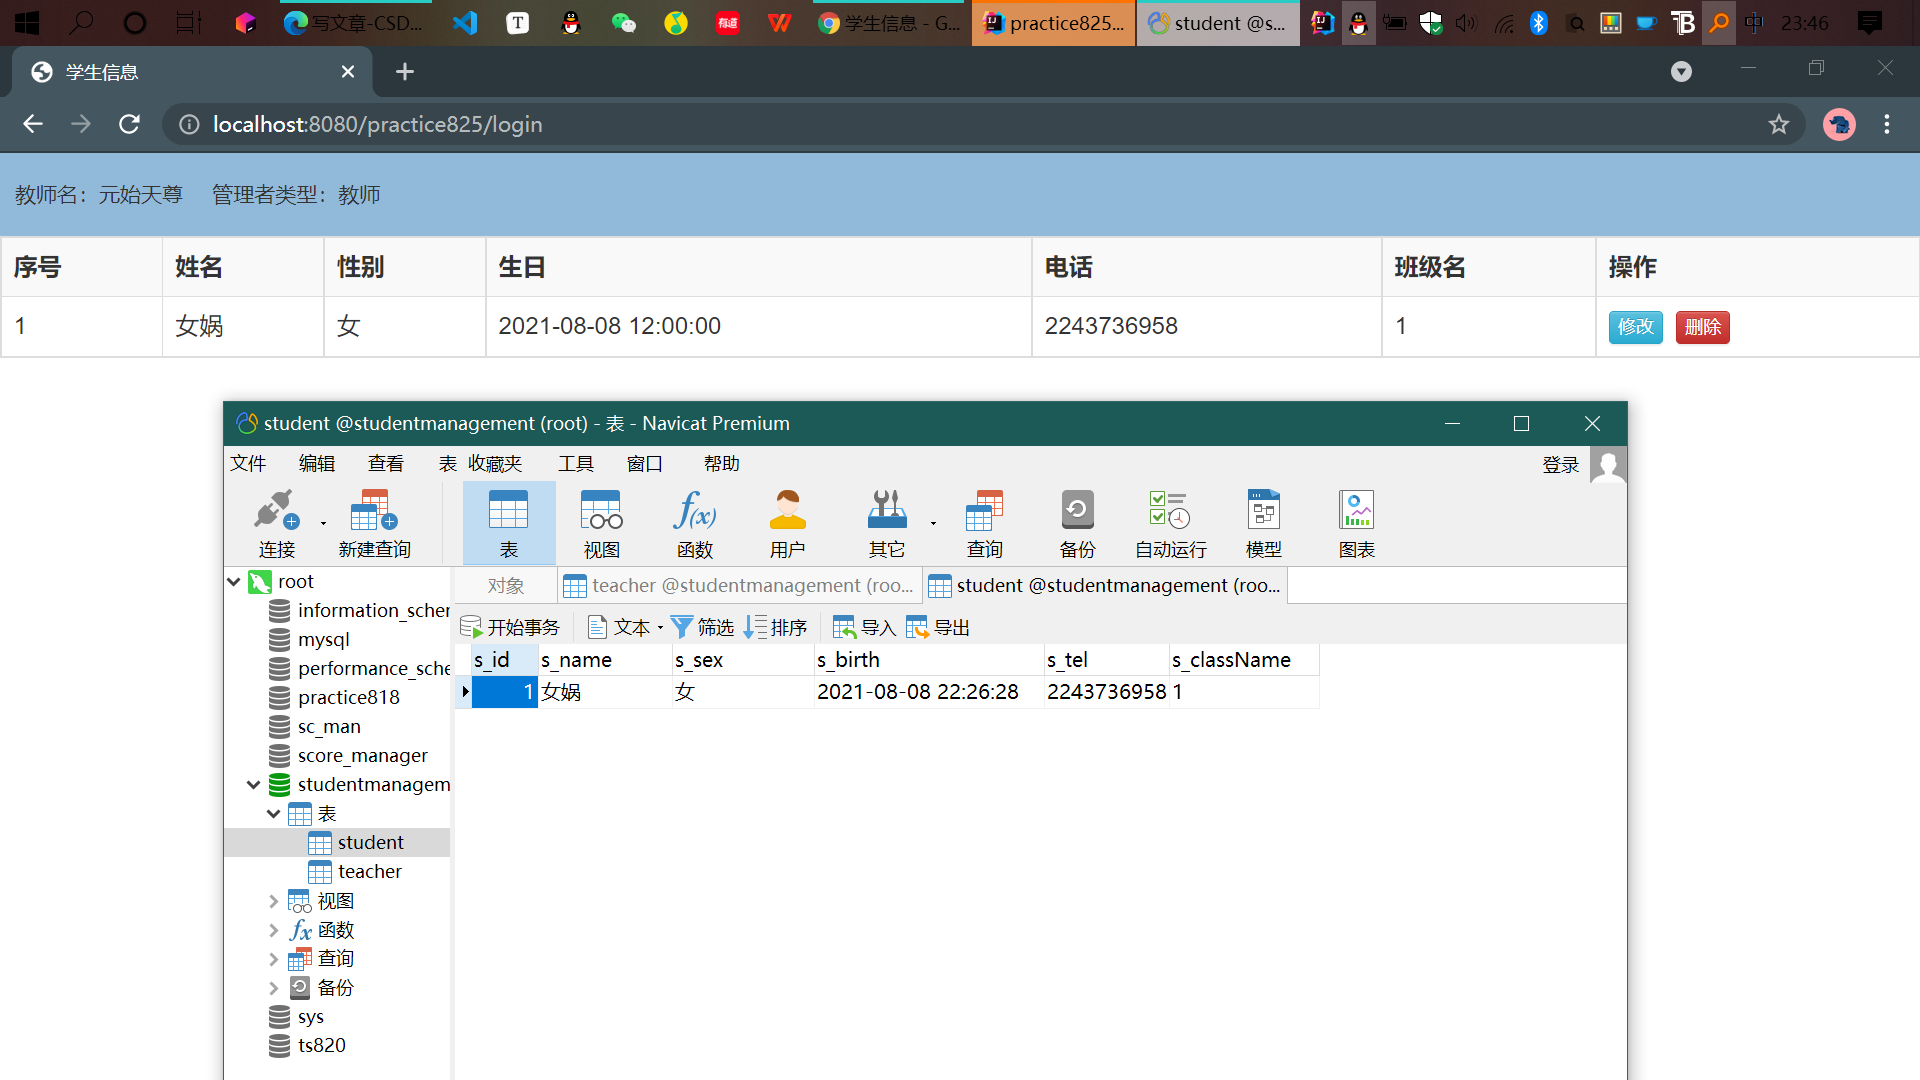Open a new browser tab

click(x=405, y=71)
